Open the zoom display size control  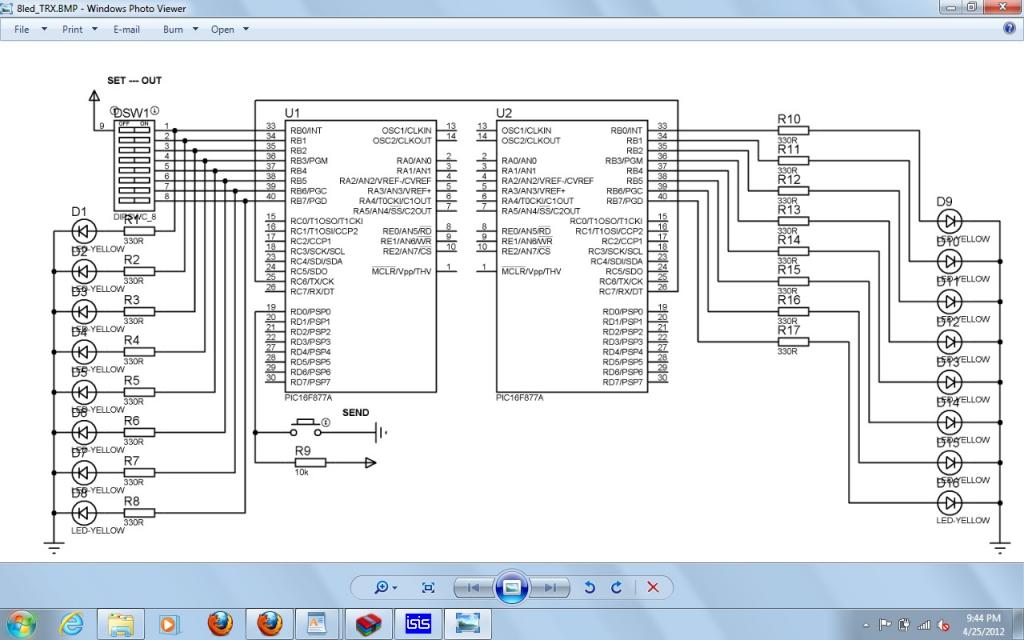[385, 587]
